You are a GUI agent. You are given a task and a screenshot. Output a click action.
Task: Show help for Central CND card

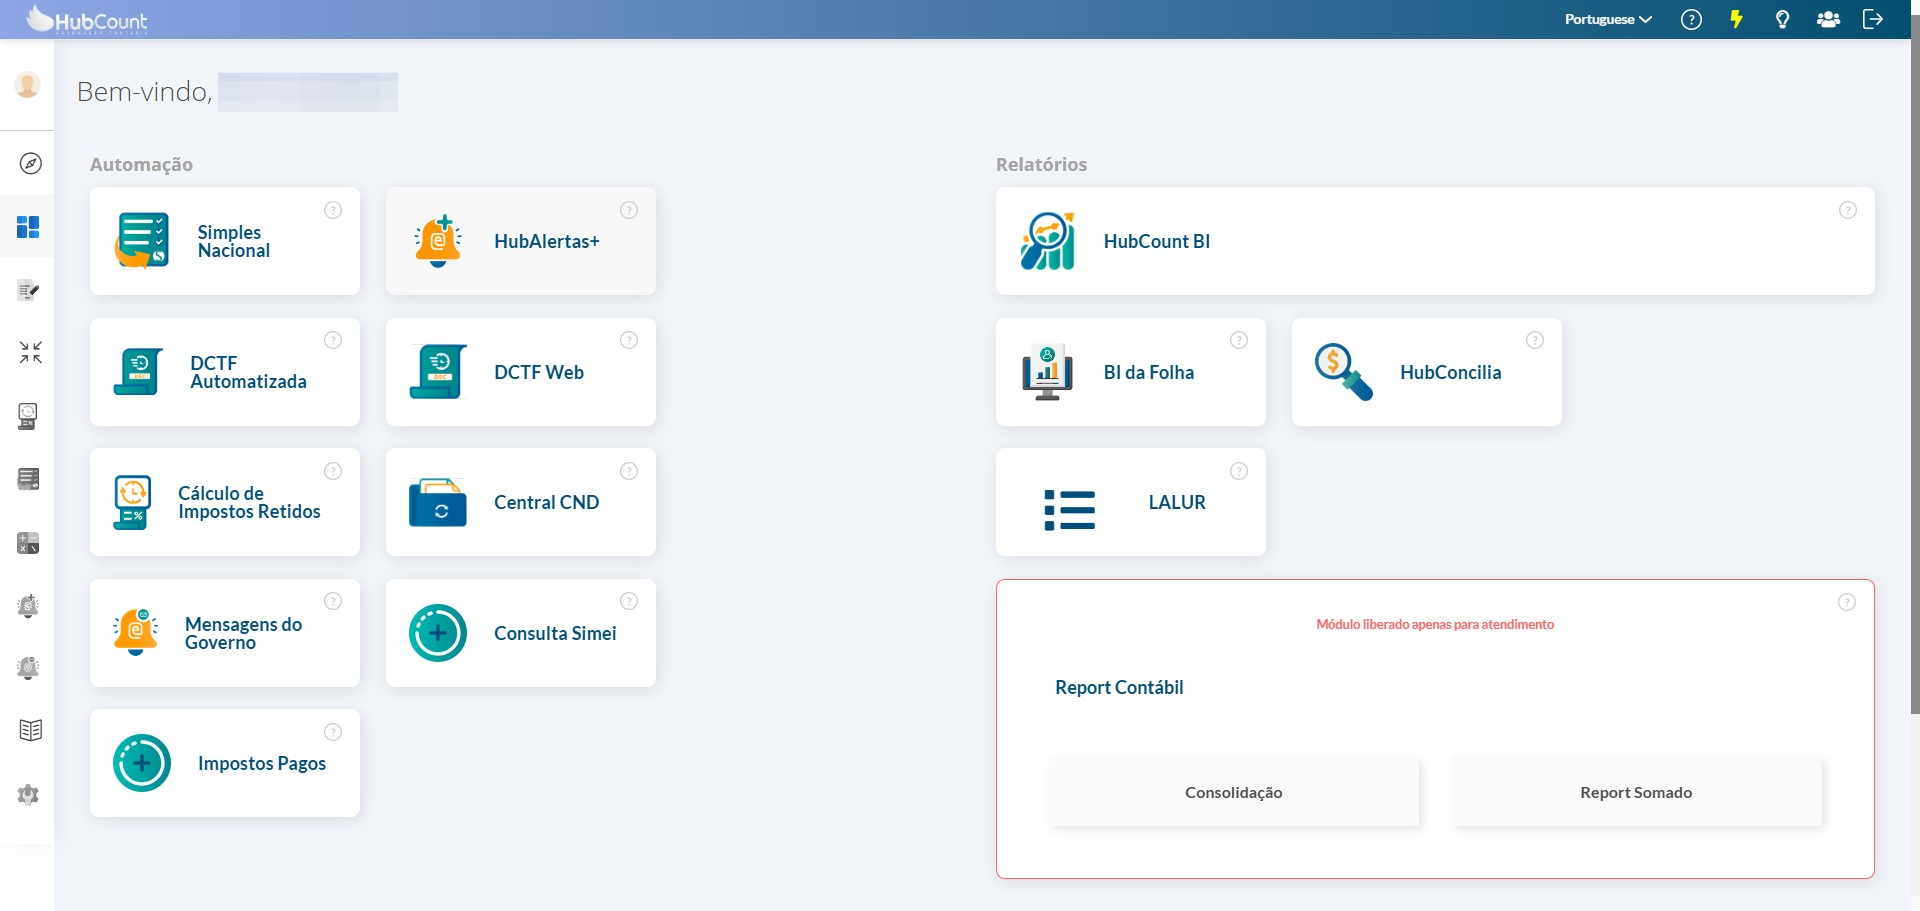(629, 471)
